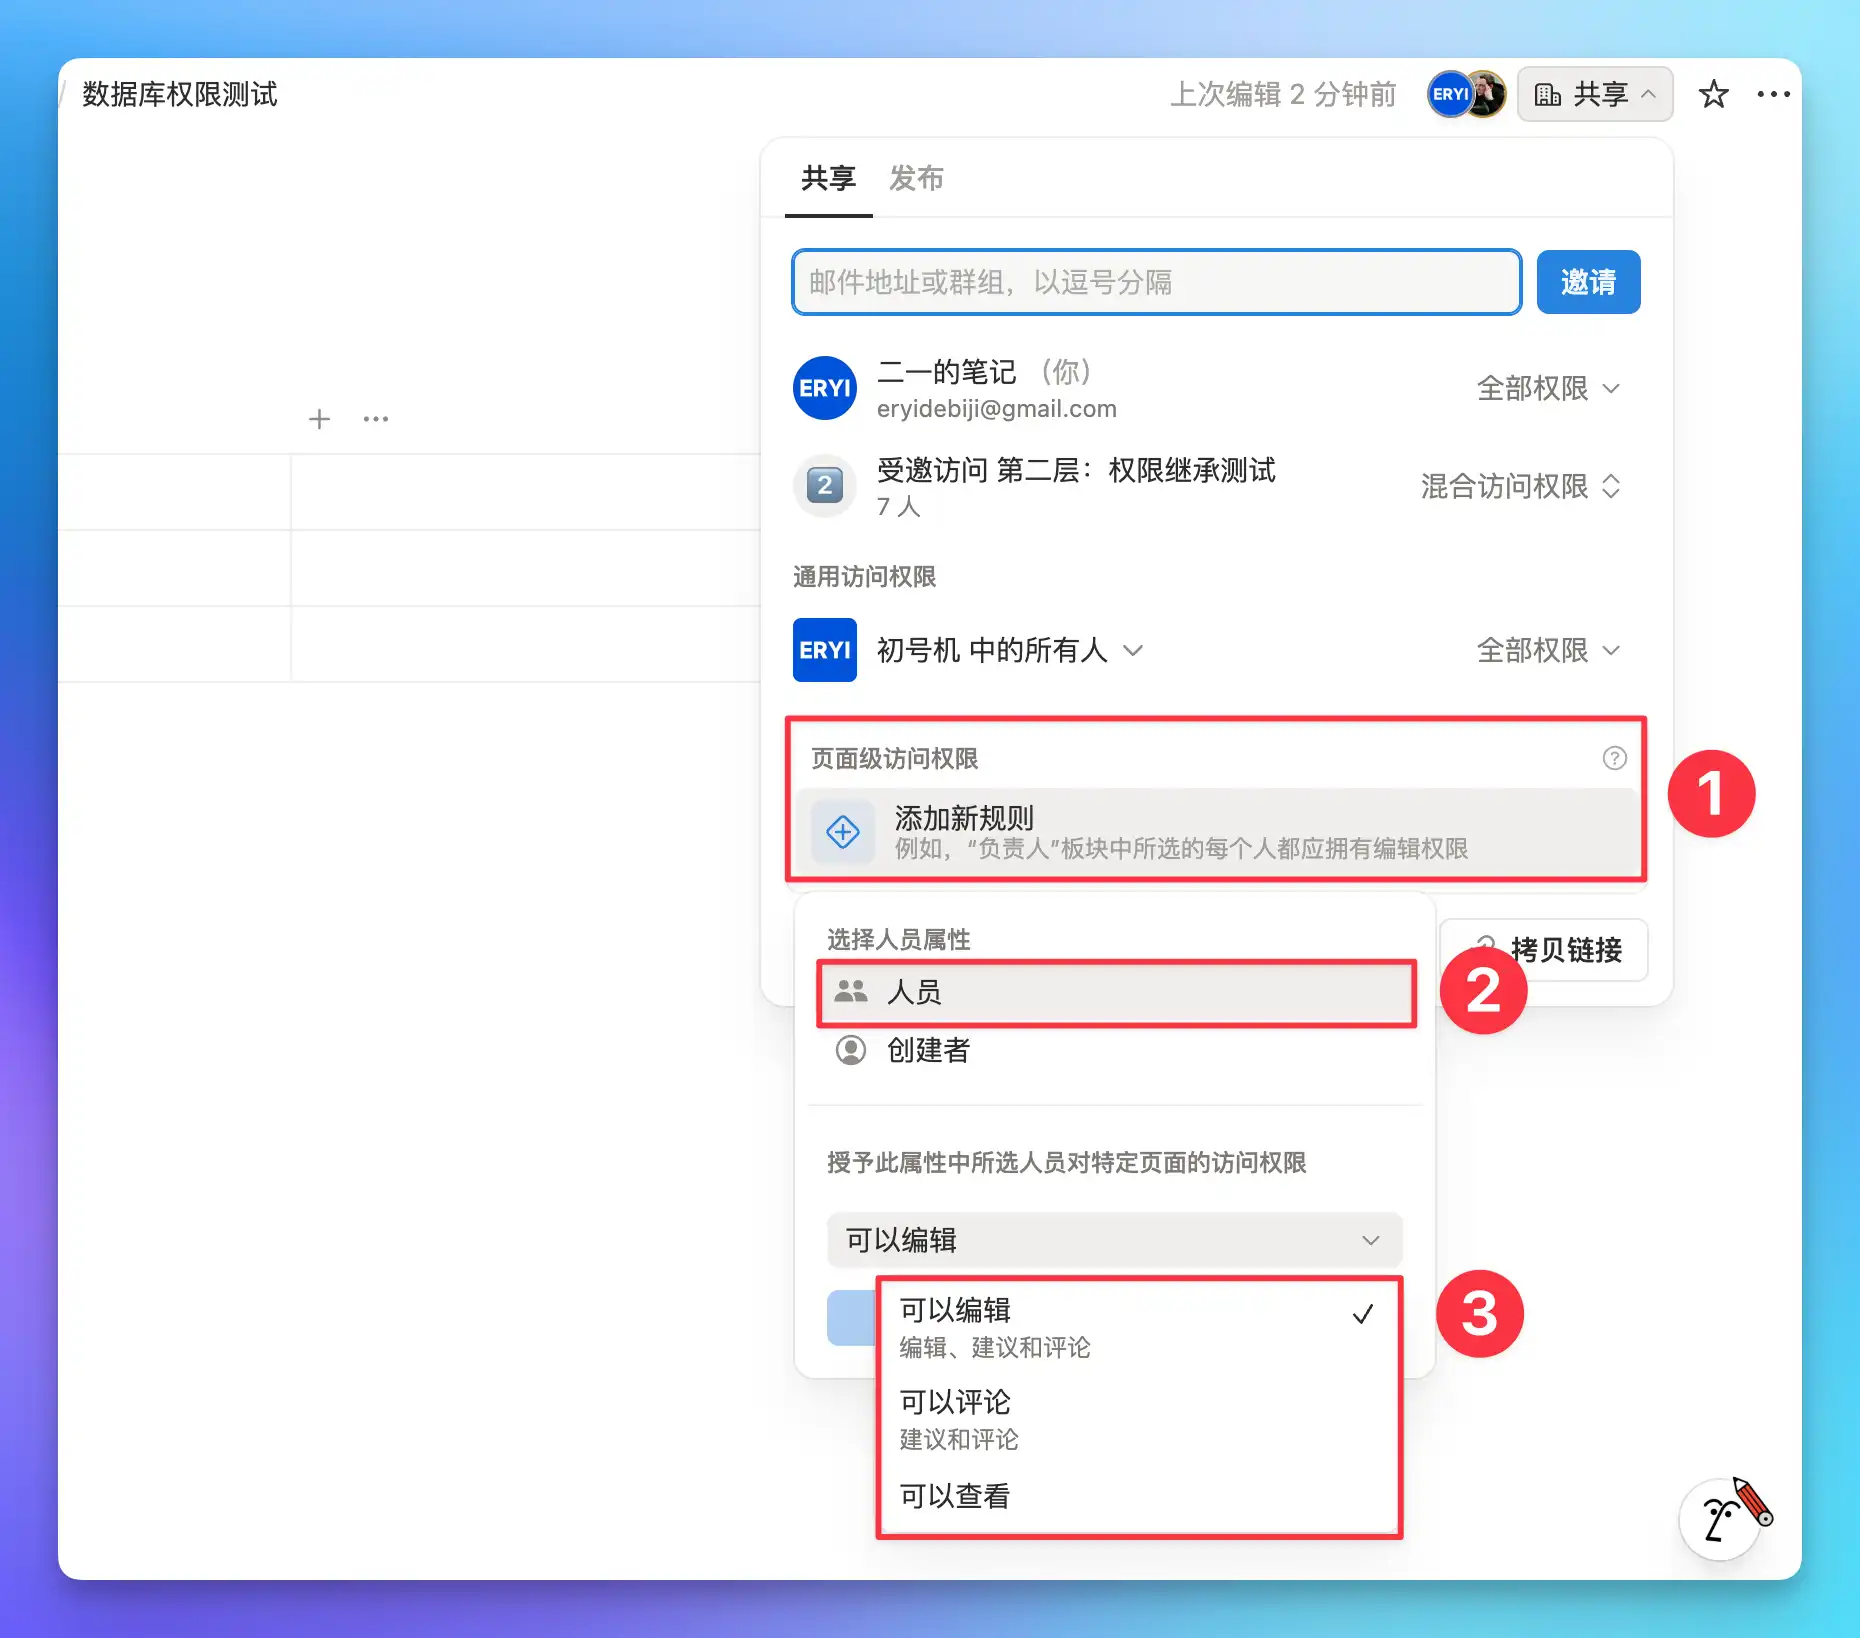Expand 全部权限 dropdown for 二一的笔记
Viewport: 1860px width, 1638px height.
pyautogui.click(x=1547, y=388)
